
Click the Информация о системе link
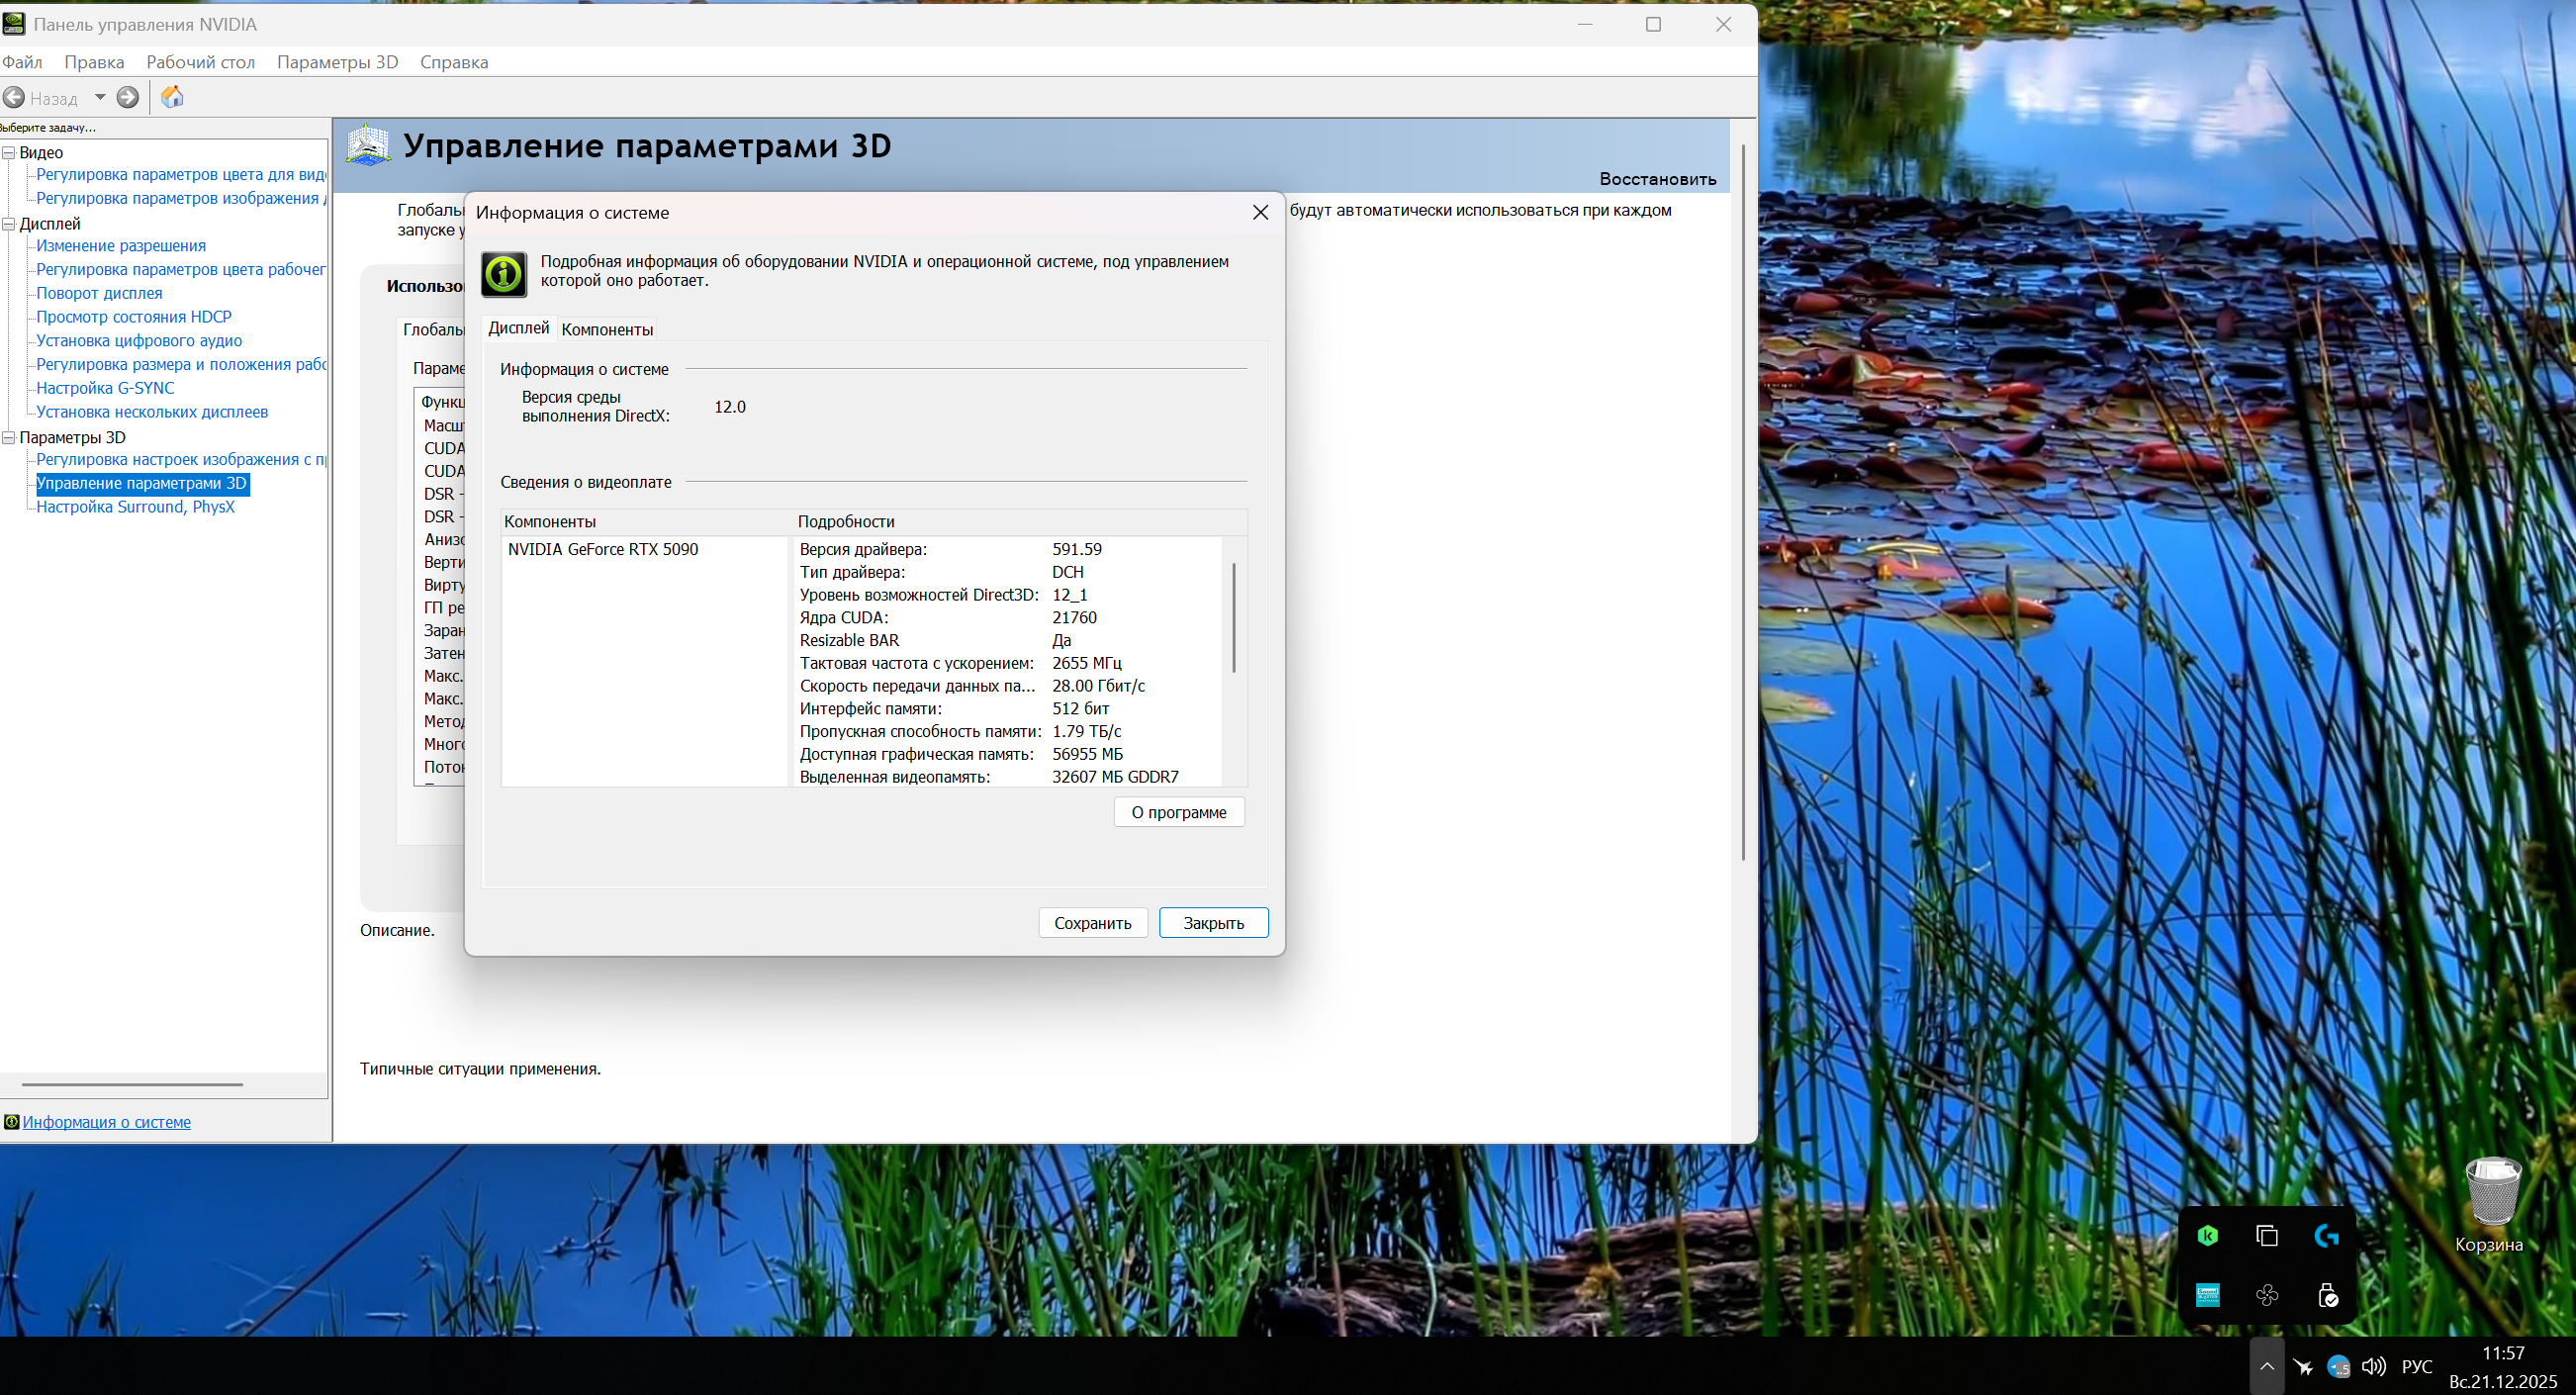coord(106,1122)
